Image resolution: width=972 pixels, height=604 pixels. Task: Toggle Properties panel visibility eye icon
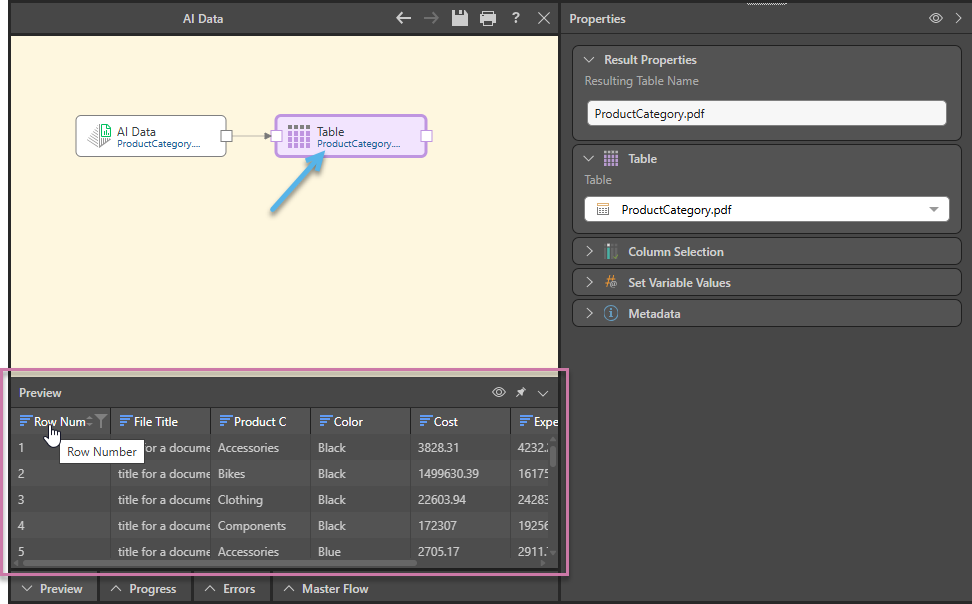935,18
